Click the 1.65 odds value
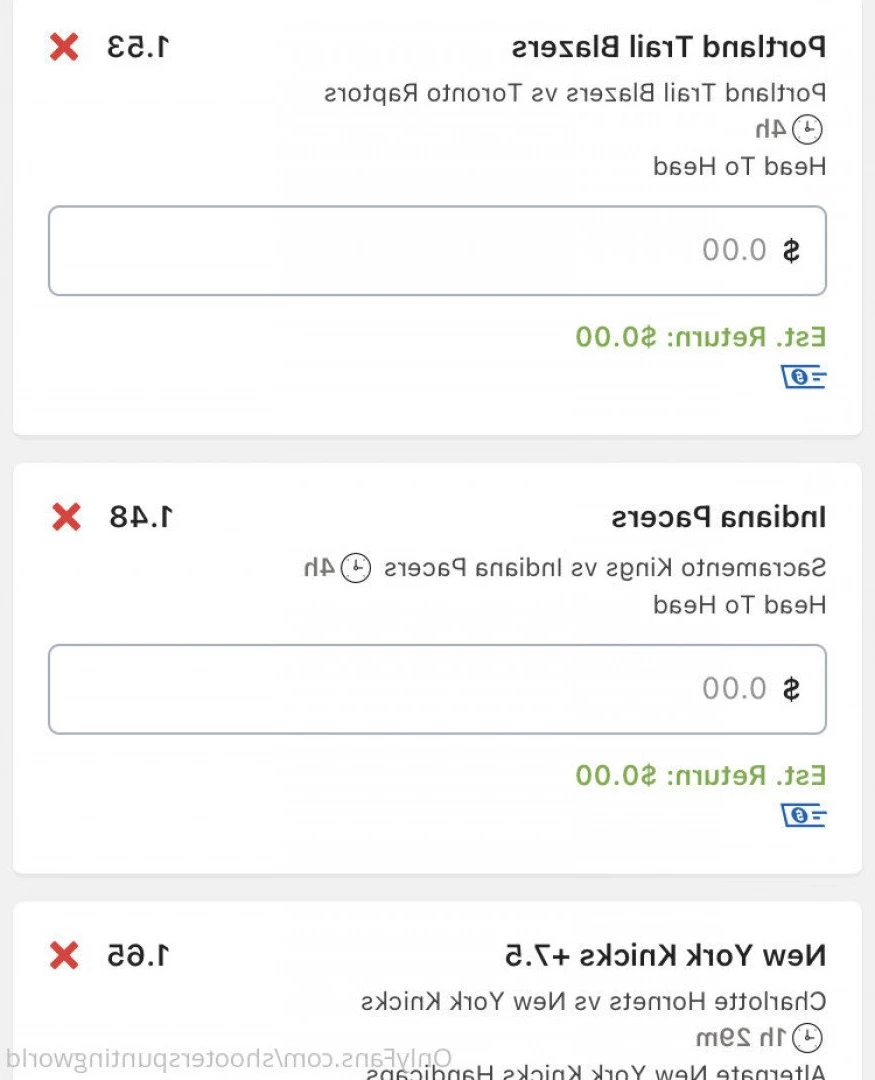Image resolution: width=875 pixels, height=1080 pixels. pyautogui.click(x=138, y=956)
